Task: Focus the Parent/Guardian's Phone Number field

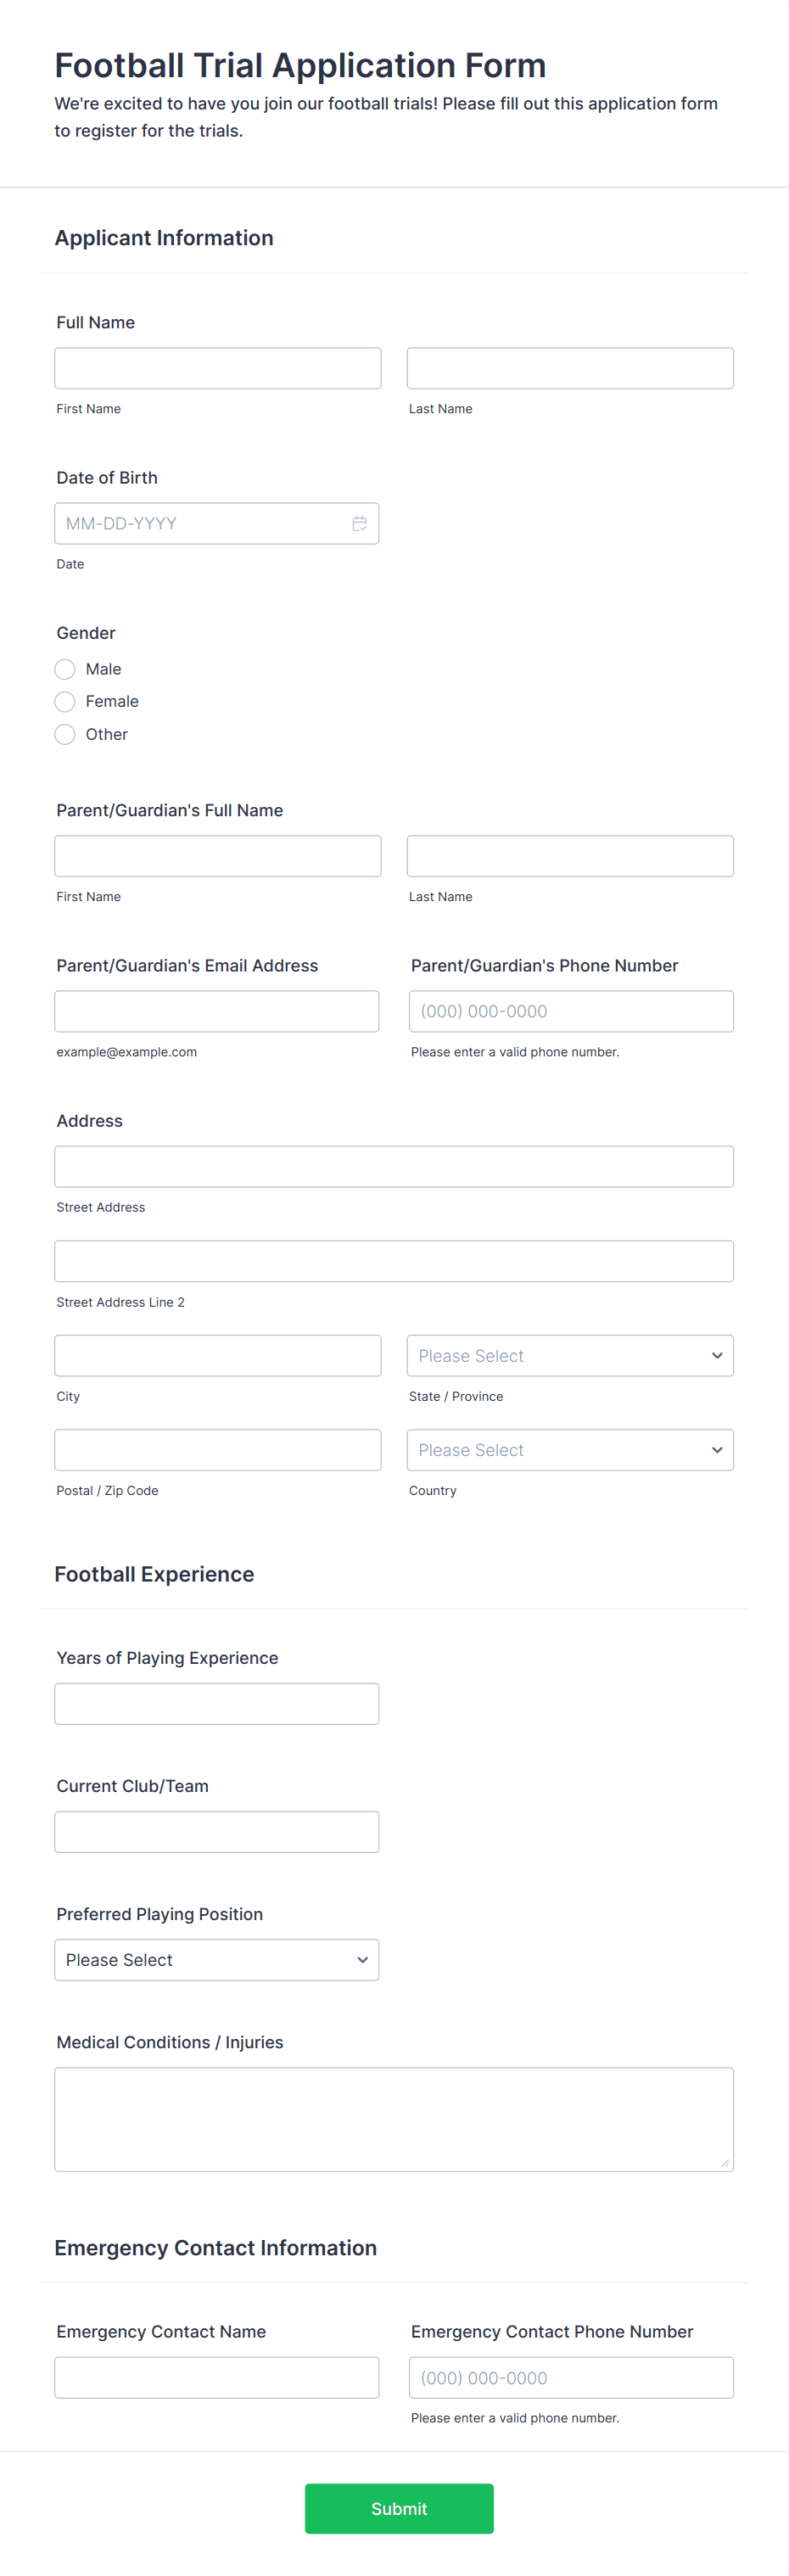Action: [570, 1011]
